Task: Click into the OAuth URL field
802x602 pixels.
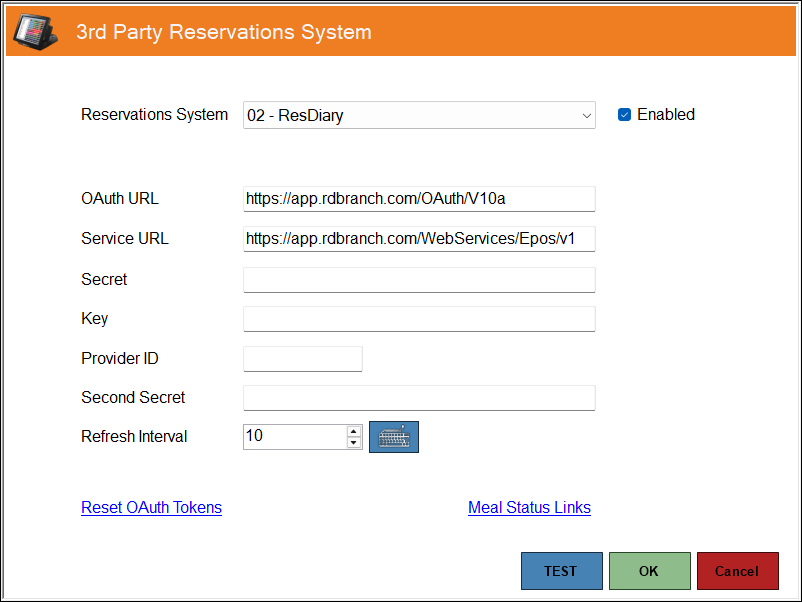Action: pyautogui.click(x=419, y=198)
